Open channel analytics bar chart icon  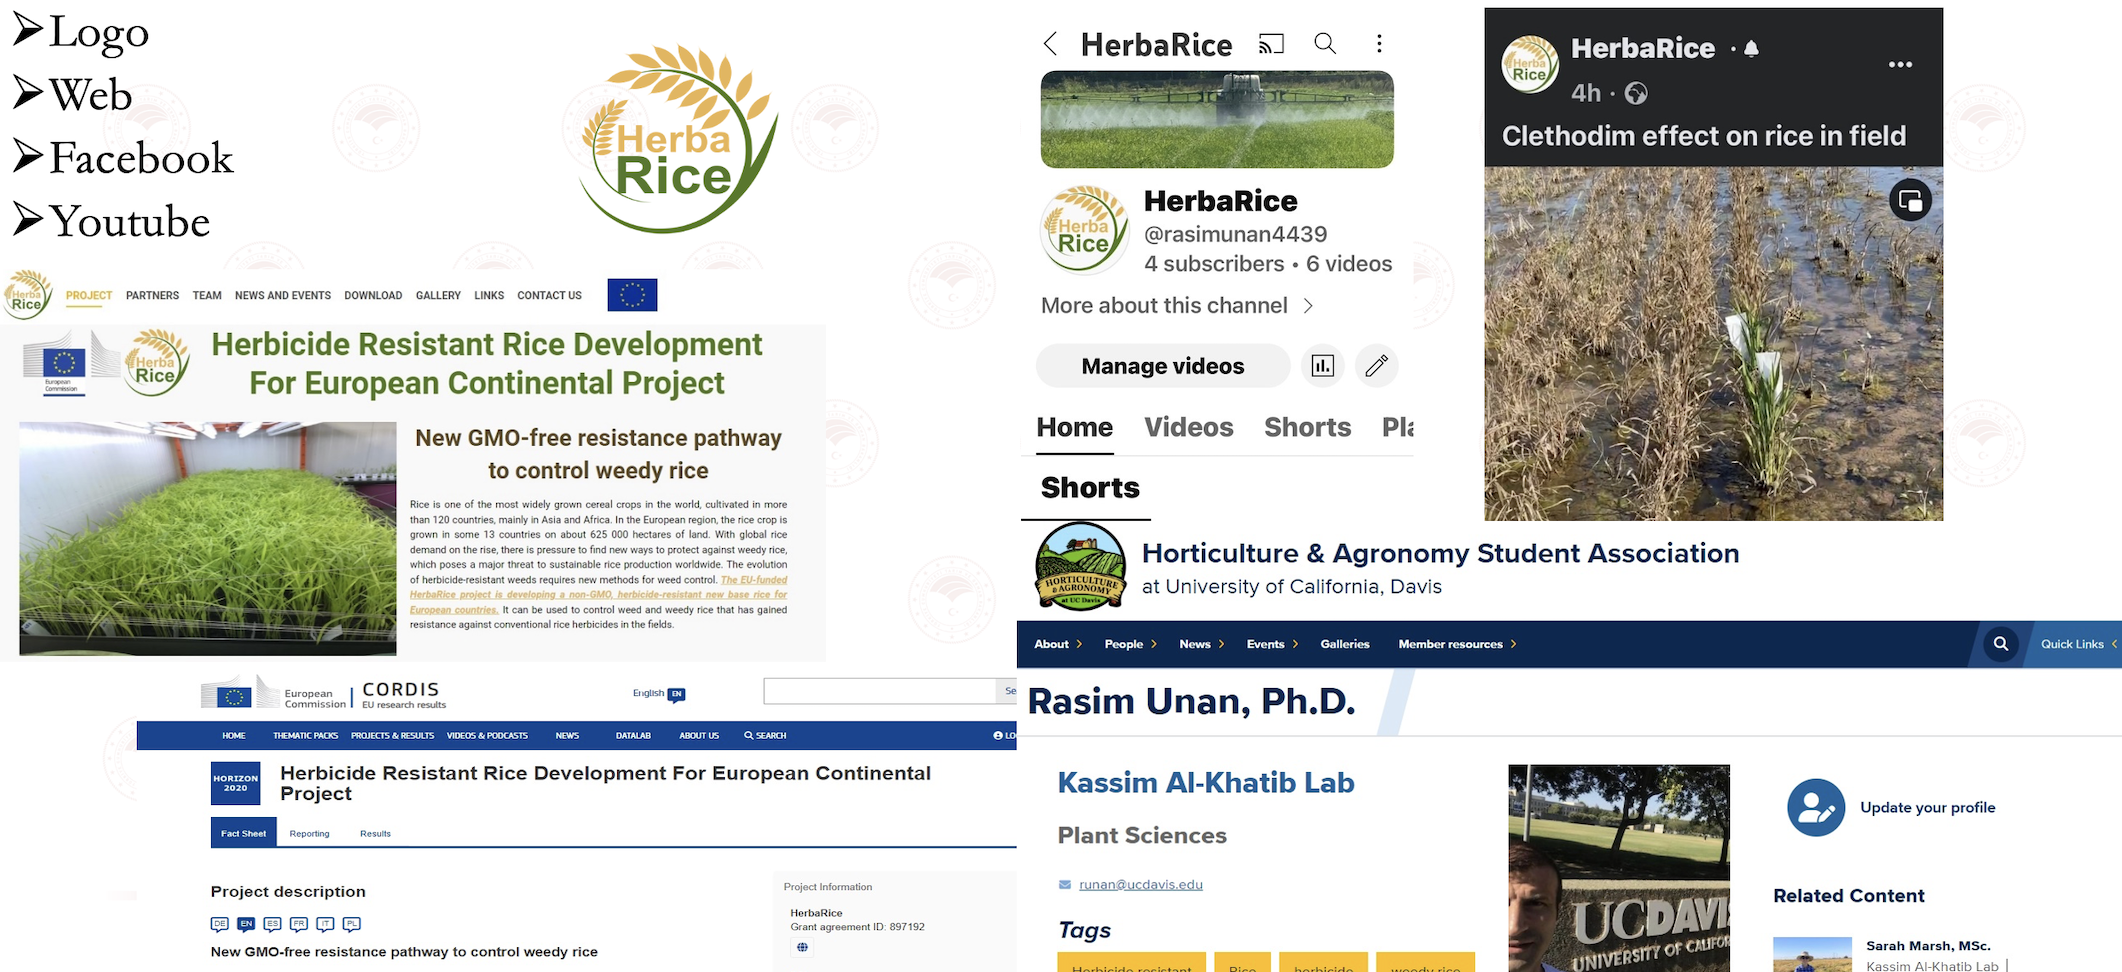point(1322,366)
